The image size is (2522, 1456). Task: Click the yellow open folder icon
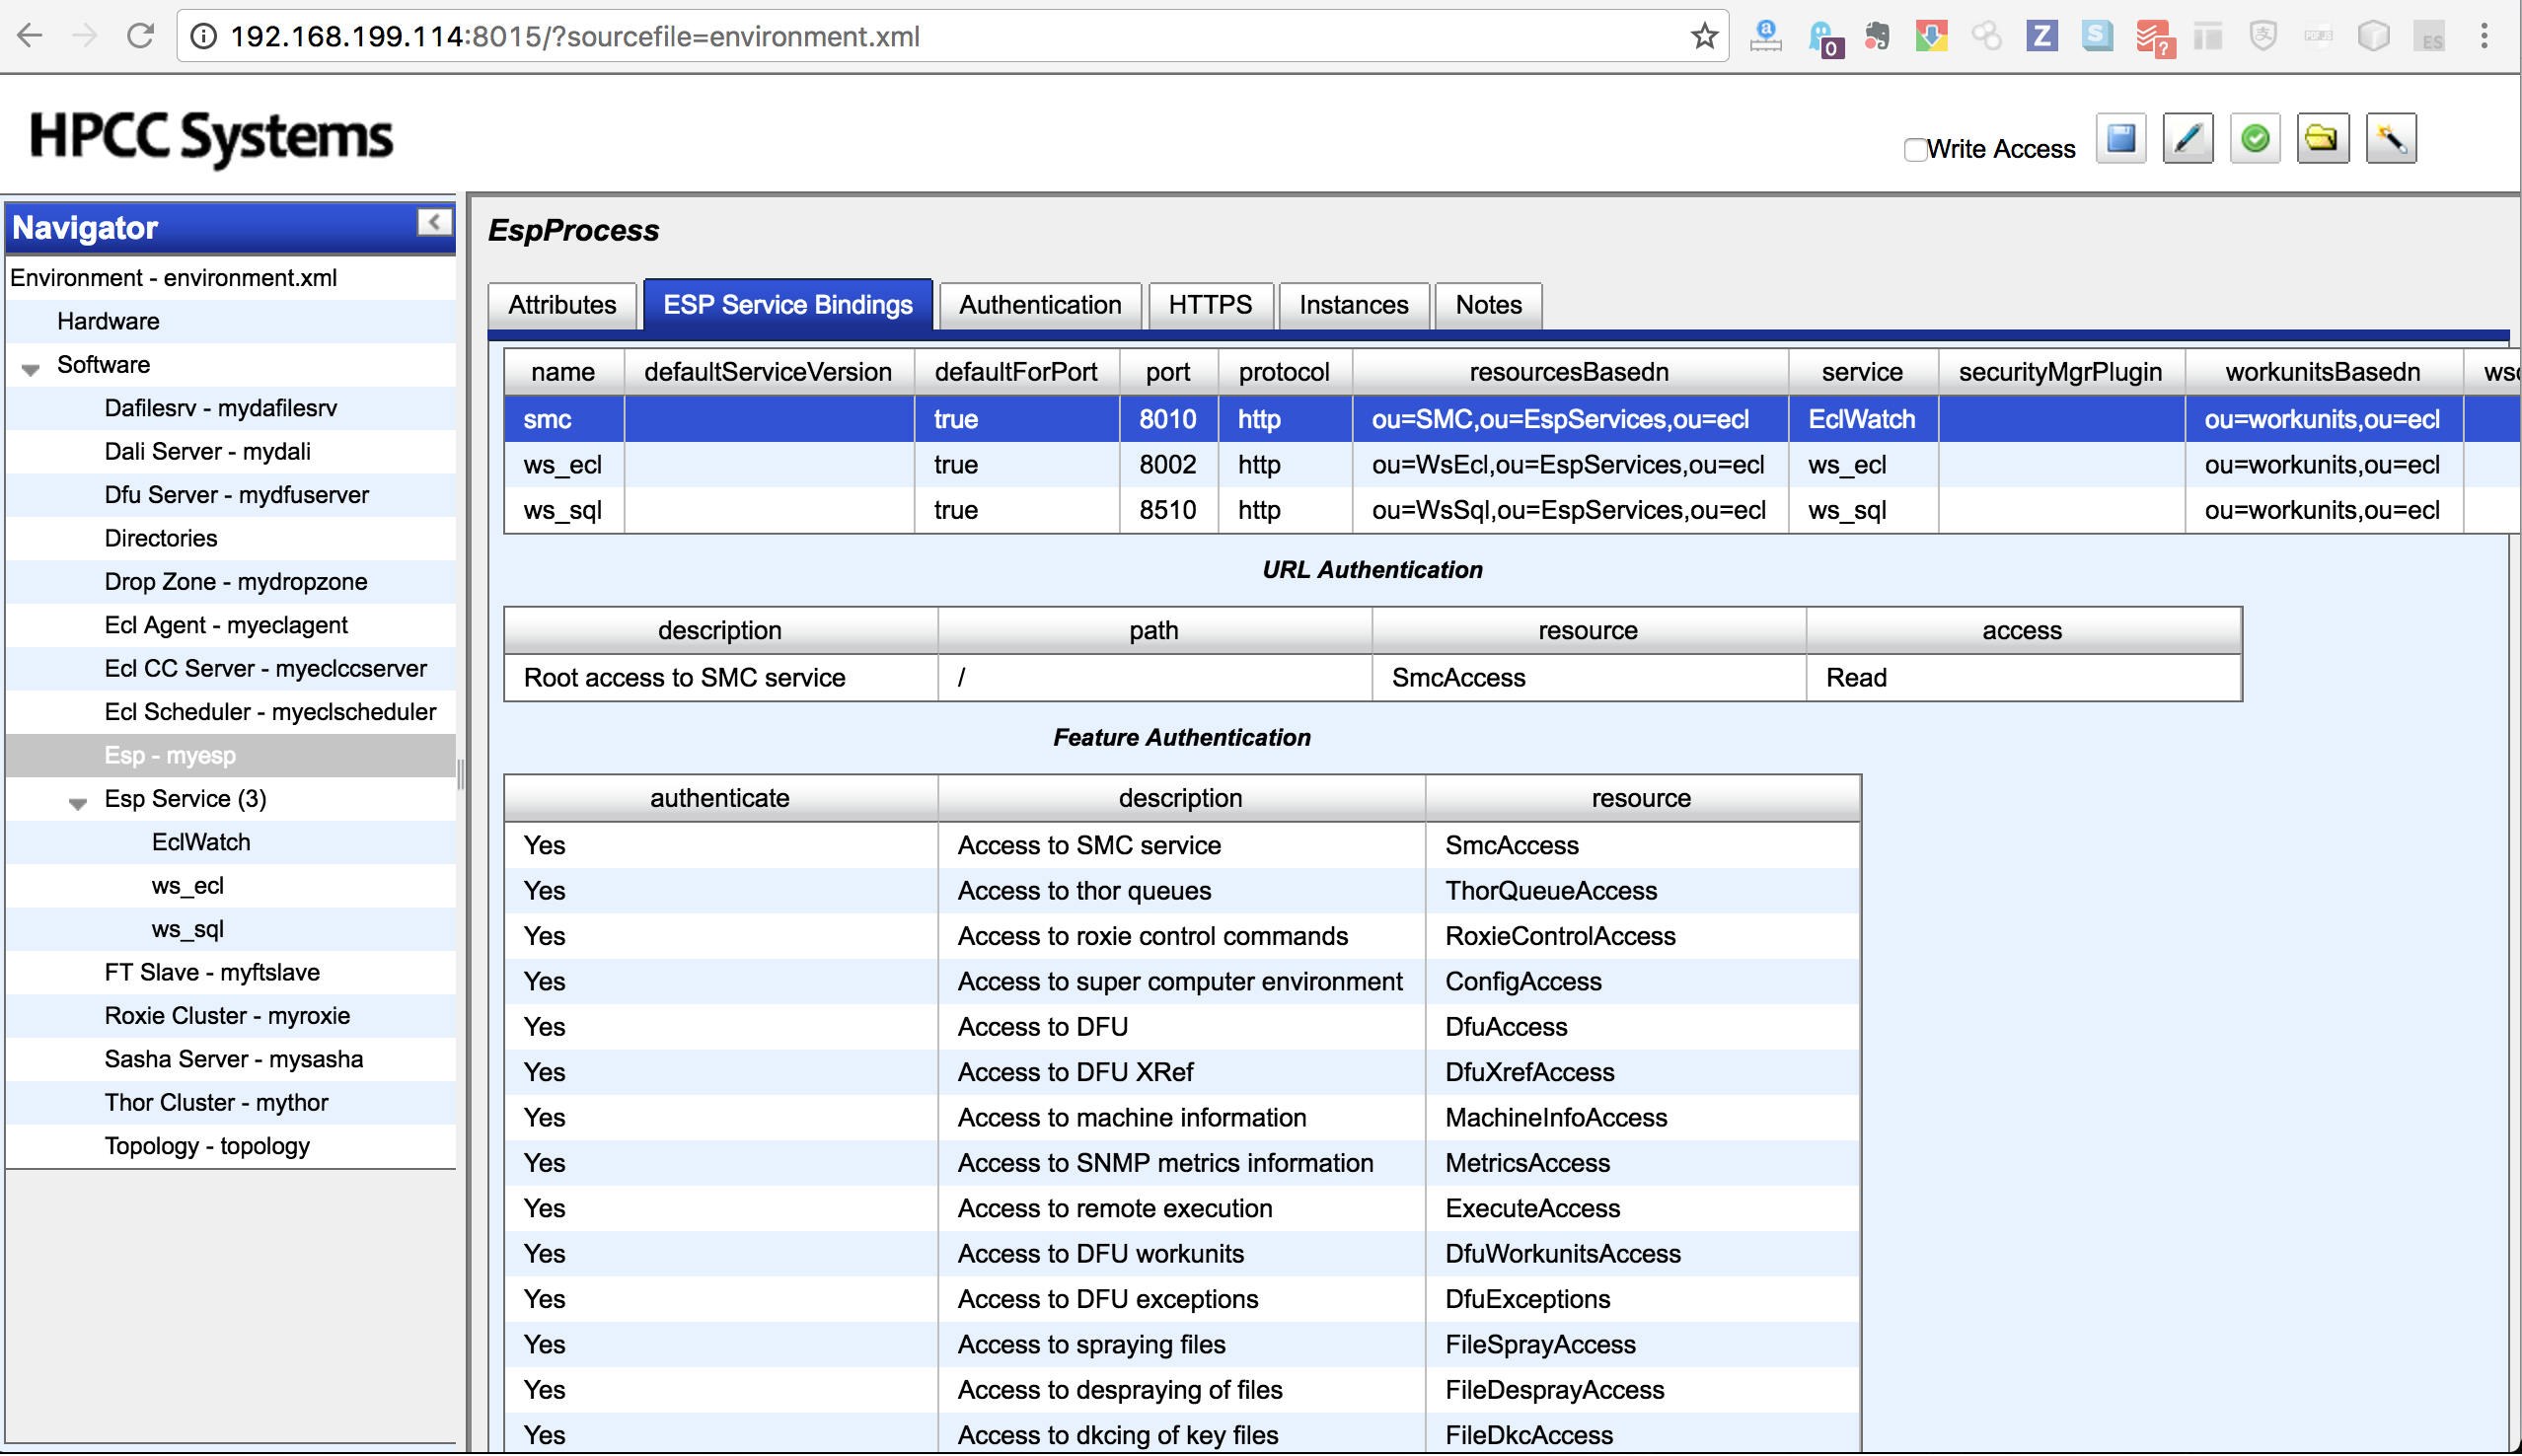tap(2322, 139)
